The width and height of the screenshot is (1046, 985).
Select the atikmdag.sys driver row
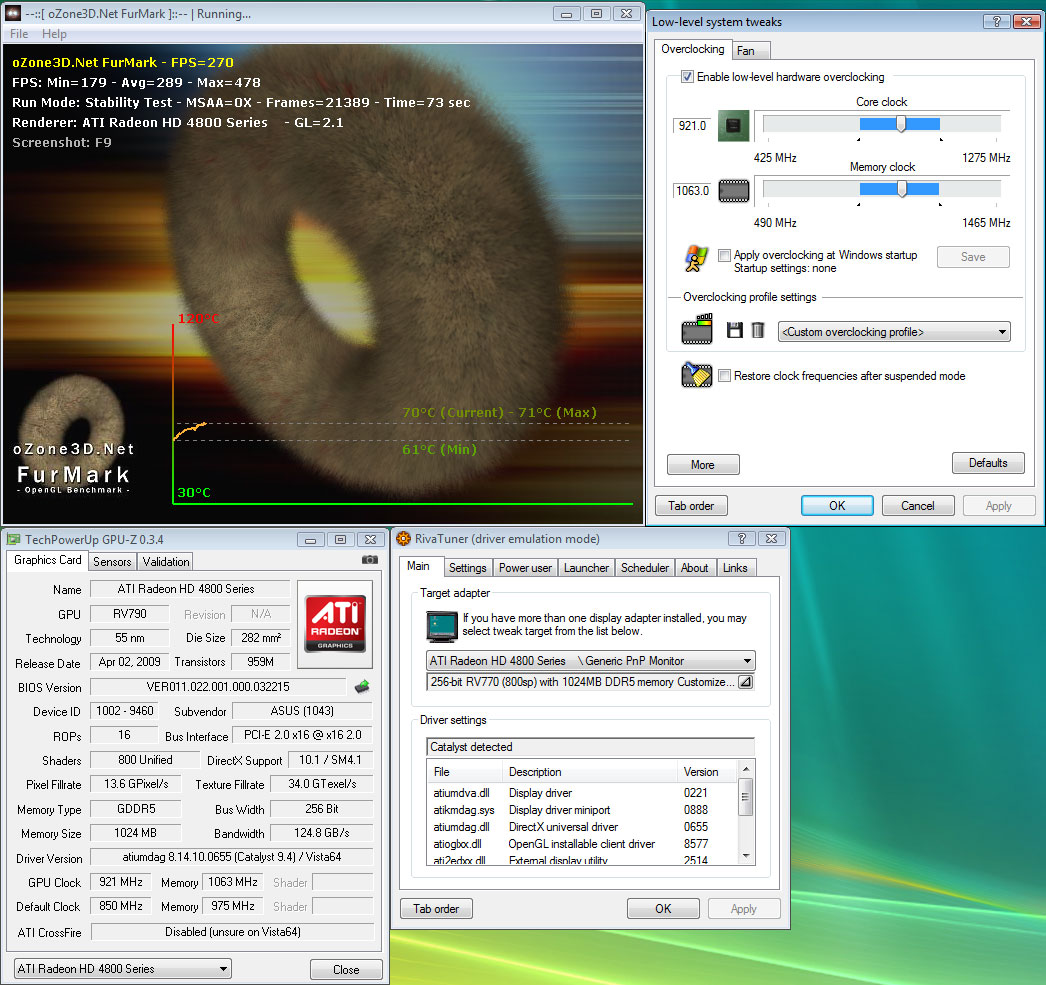click(x=582, y=810)
